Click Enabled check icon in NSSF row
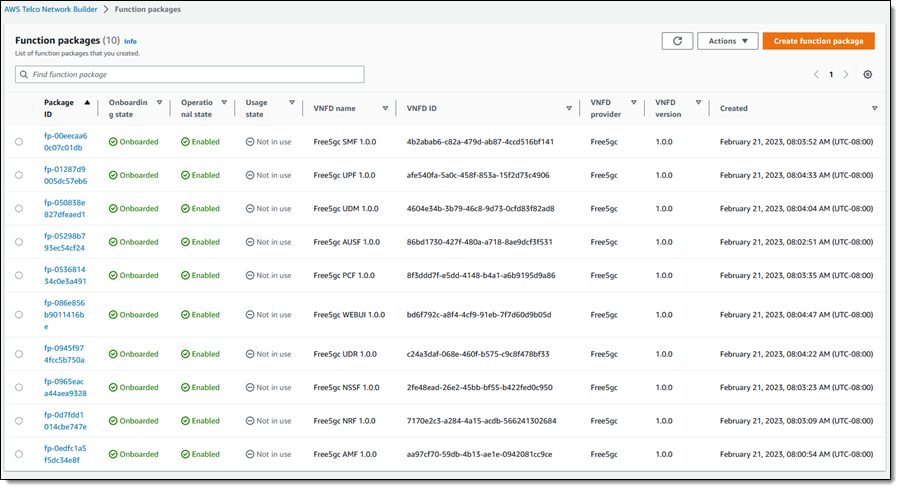The height and width of the screenshot is (490, 901). (185, 387)
